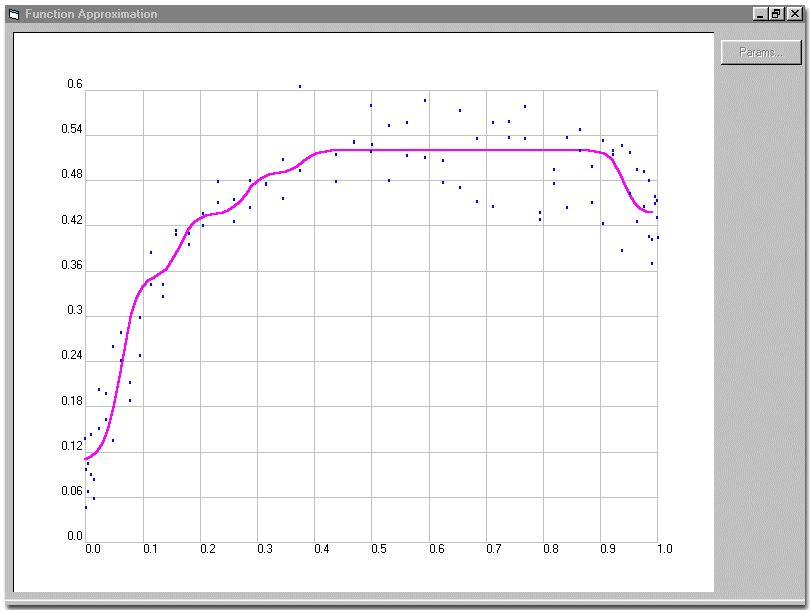Click the 0.5 tick label on the x-axis
The image size is (810, 610).
[377, 549]
